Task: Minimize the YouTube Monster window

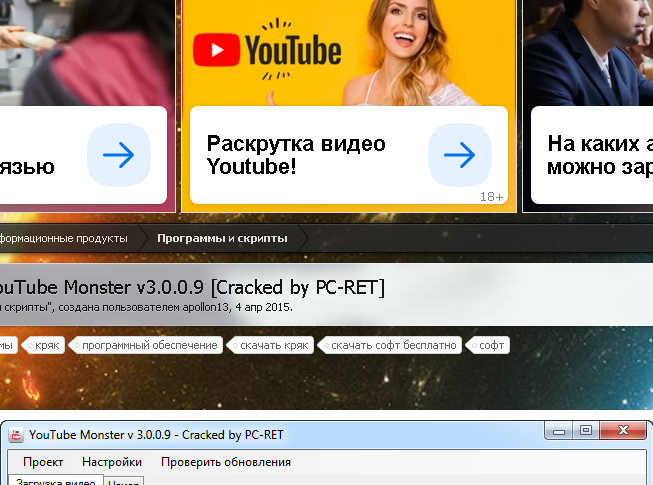Action: 557,432
